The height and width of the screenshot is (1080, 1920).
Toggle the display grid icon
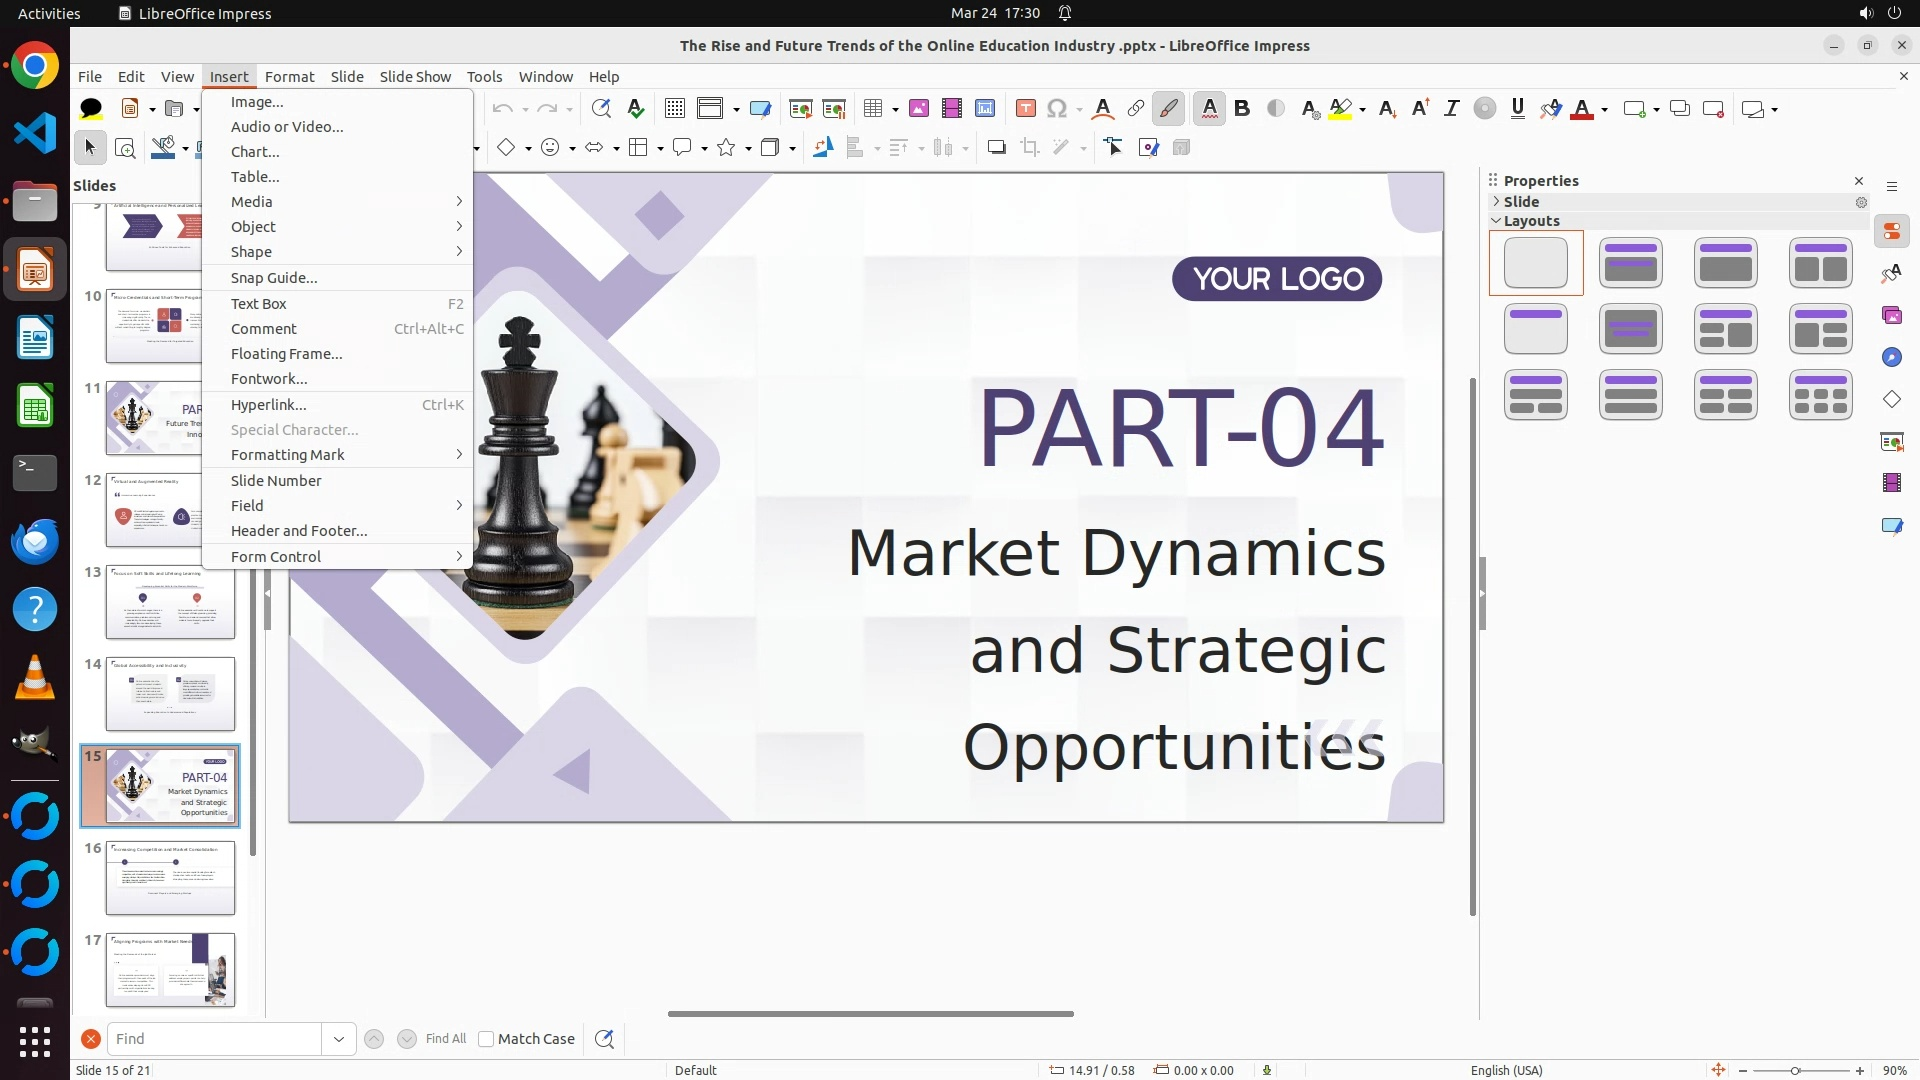[675, 109]
